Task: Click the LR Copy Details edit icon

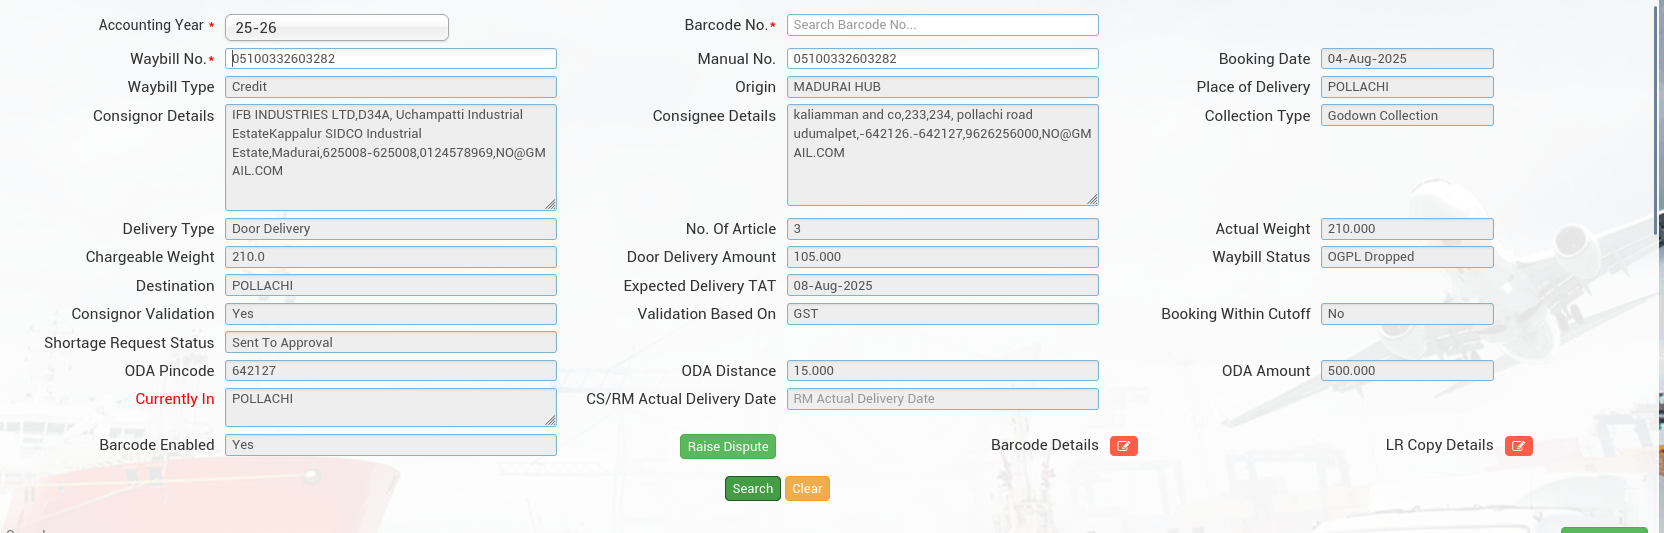Action: click(1518, 446)
